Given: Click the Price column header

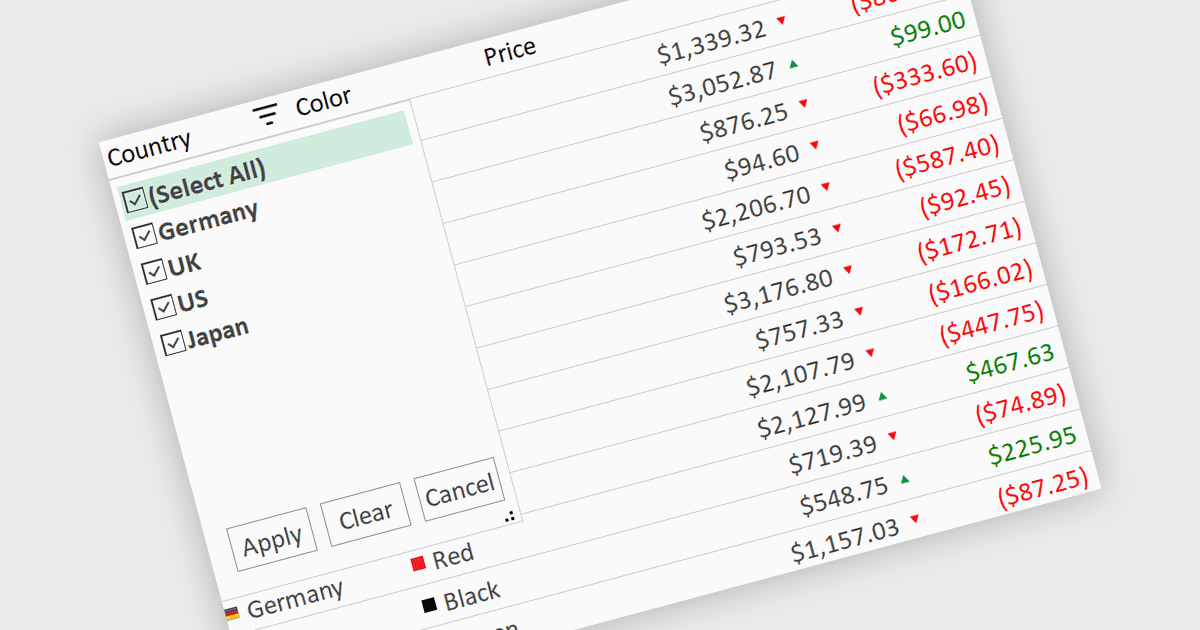Looking at the screenshot, I should point(510,51).
